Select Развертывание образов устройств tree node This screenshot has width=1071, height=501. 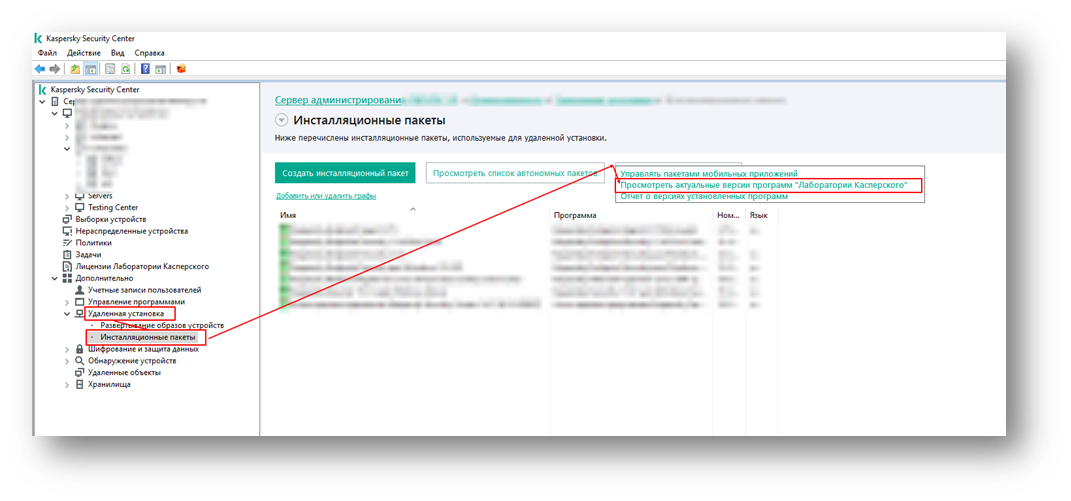[162, 325]
